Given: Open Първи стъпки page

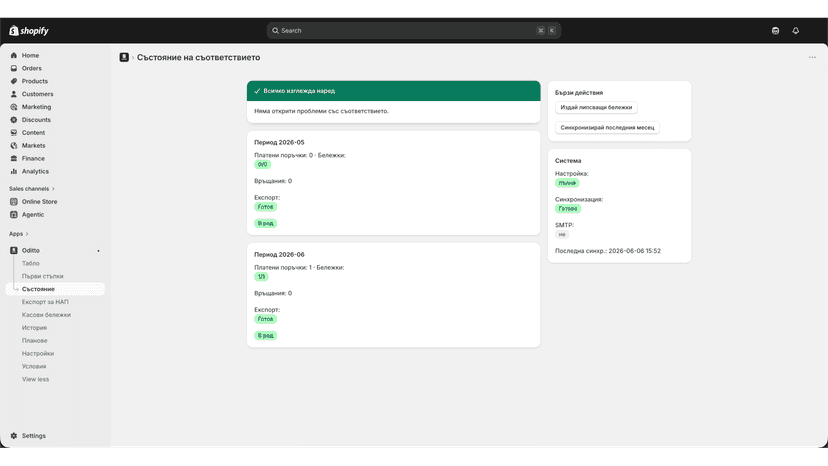Looking at the screenshot, I should pos(42,276).
